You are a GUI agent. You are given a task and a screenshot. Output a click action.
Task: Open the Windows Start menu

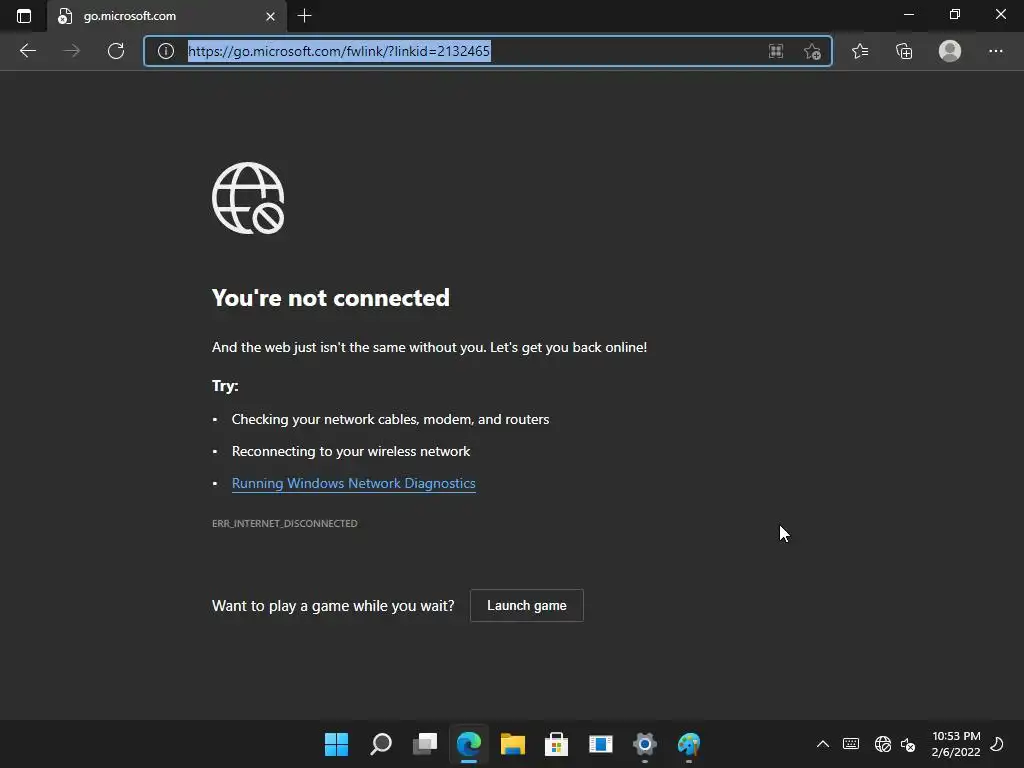pos(336,744)
